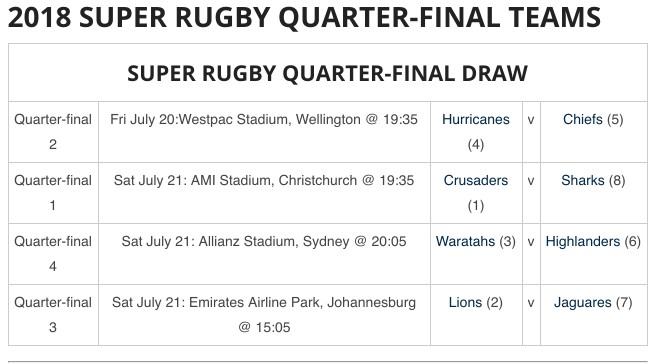Open the Chiefs team link

pyautogui.click(x=583, y=119)
